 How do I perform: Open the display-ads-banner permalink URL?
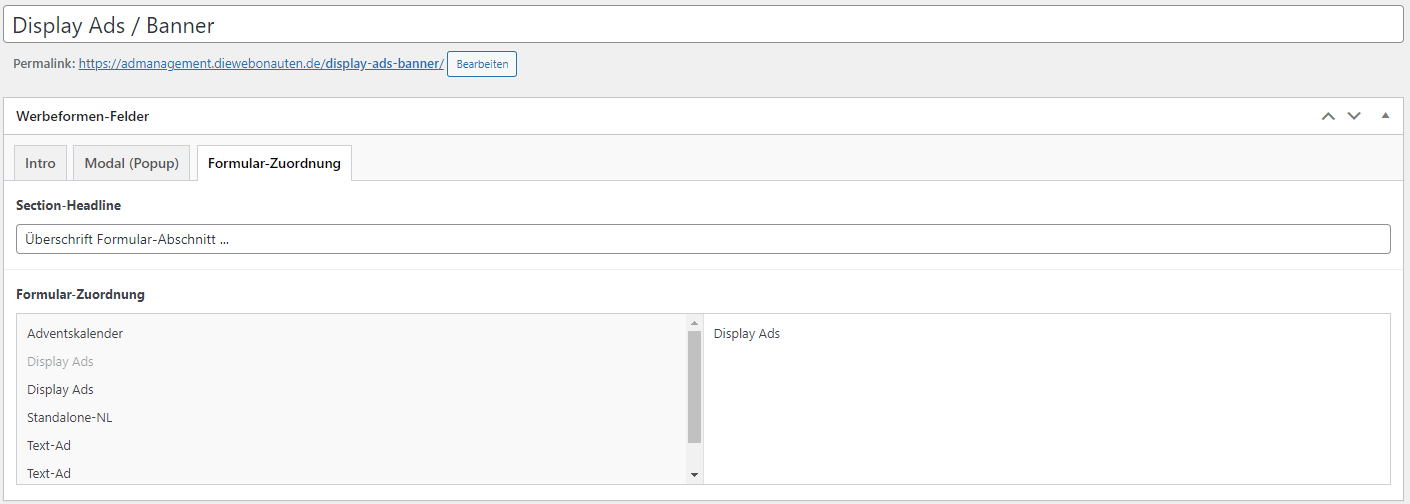pyautogui.click(x=260, y=64)
